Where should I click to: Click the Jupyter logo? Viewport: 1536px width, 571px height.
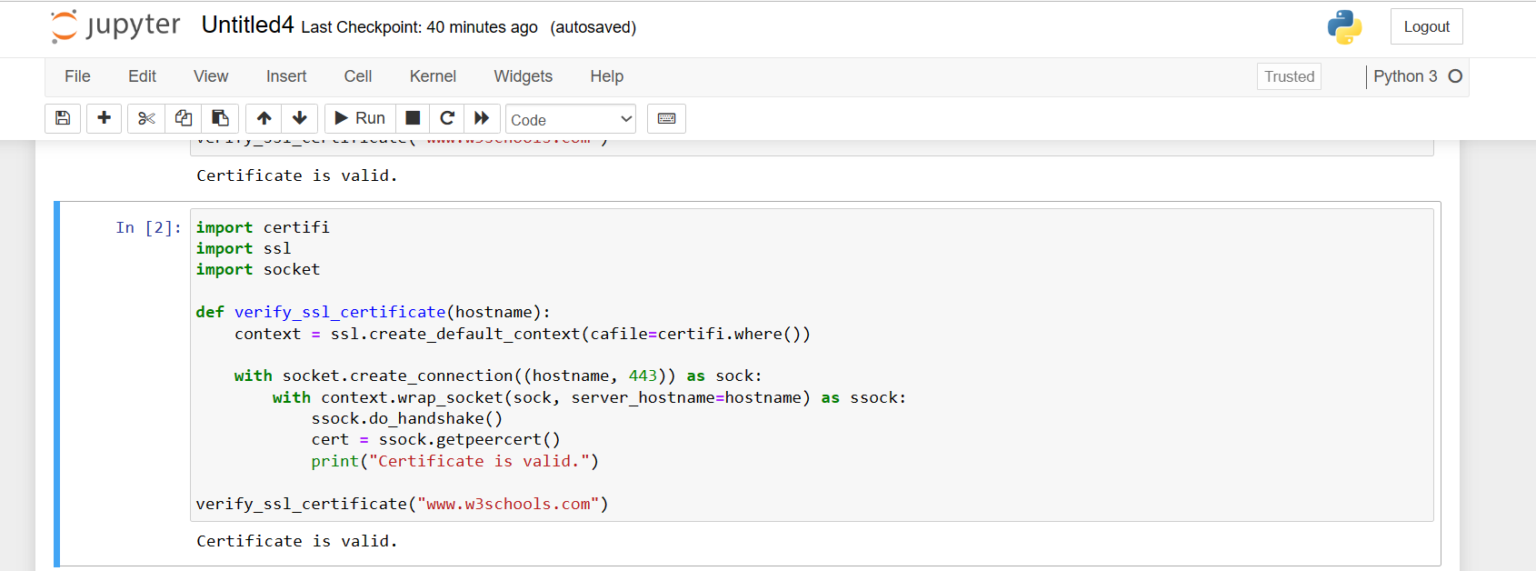click(x=116, y=27)
